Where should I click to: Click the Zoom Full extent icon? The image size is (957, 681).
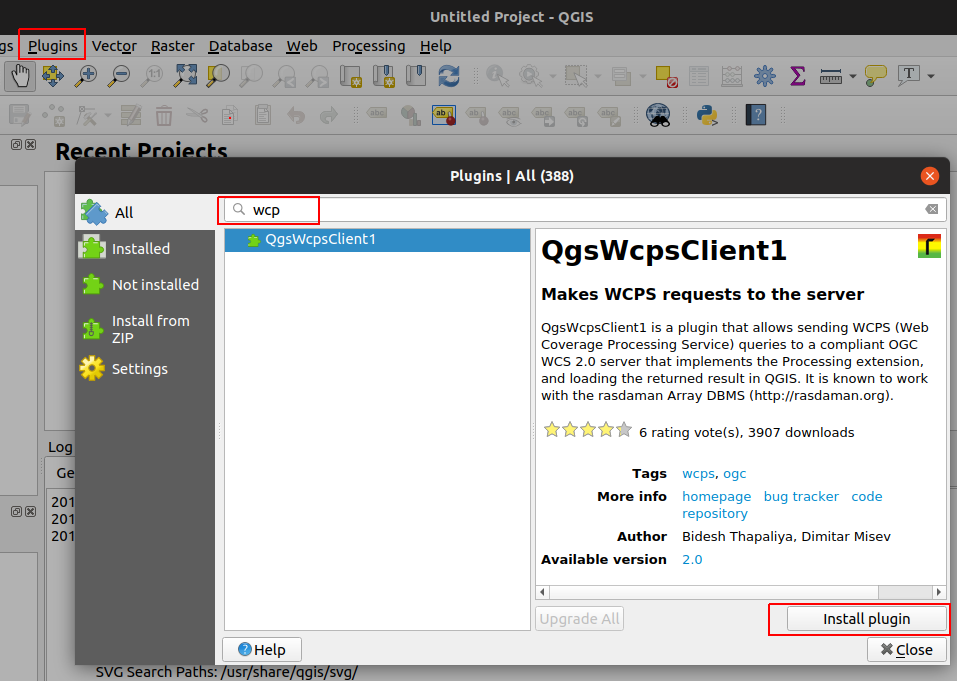[185, 76]
